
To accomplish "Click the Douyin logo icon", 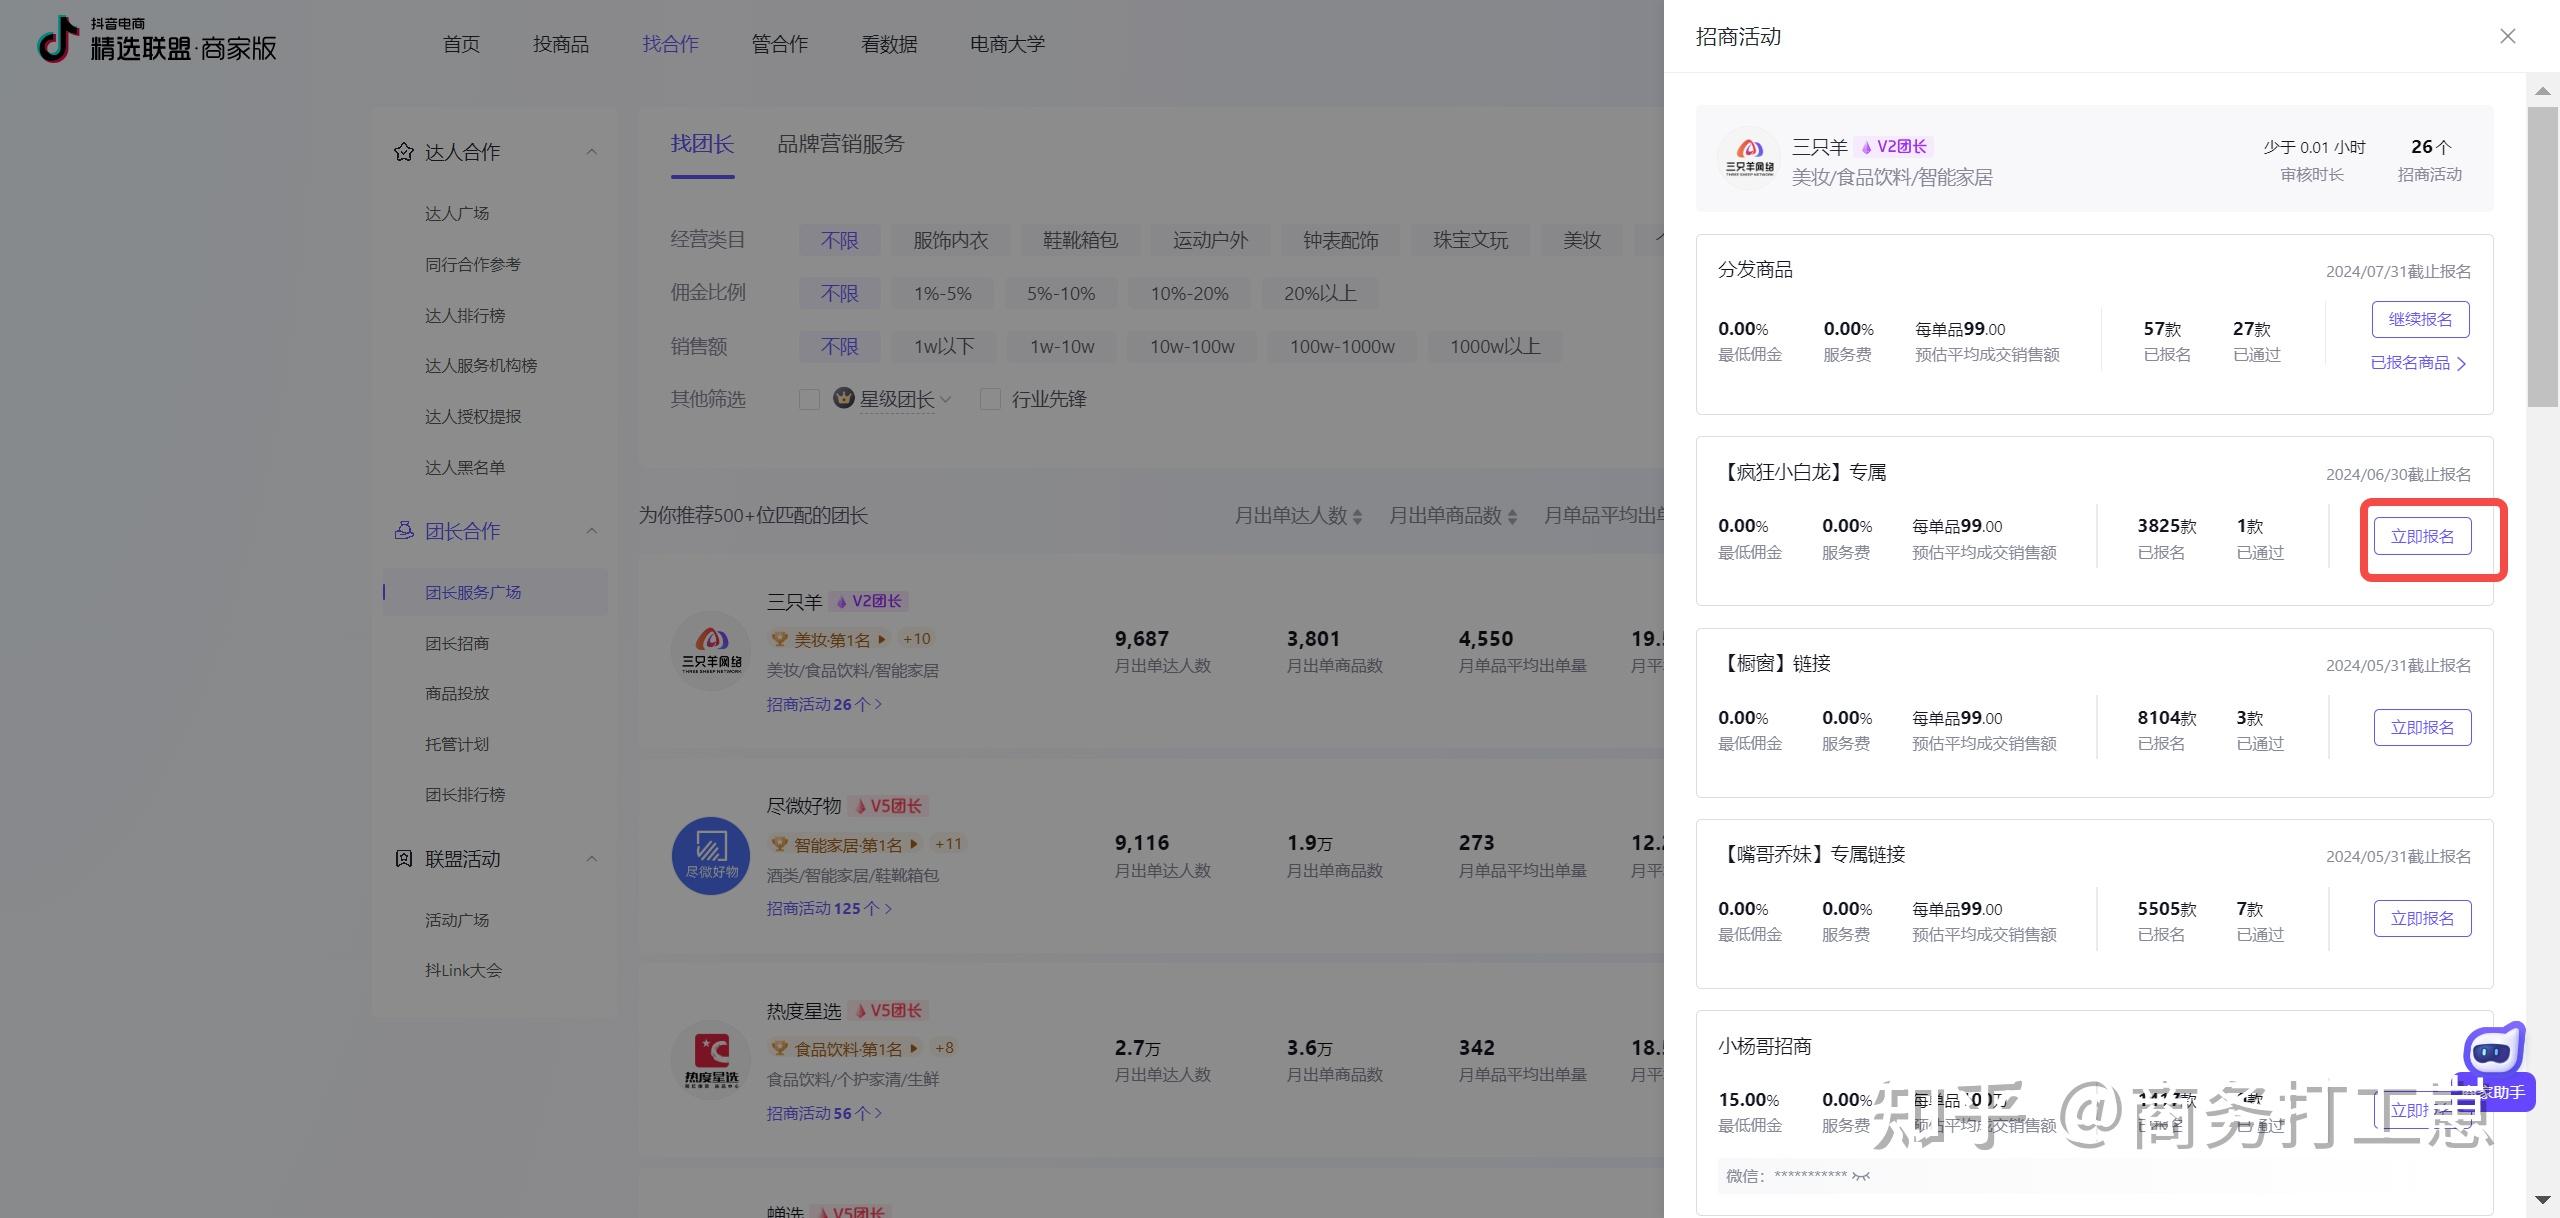I will click(x=58, y=40).
